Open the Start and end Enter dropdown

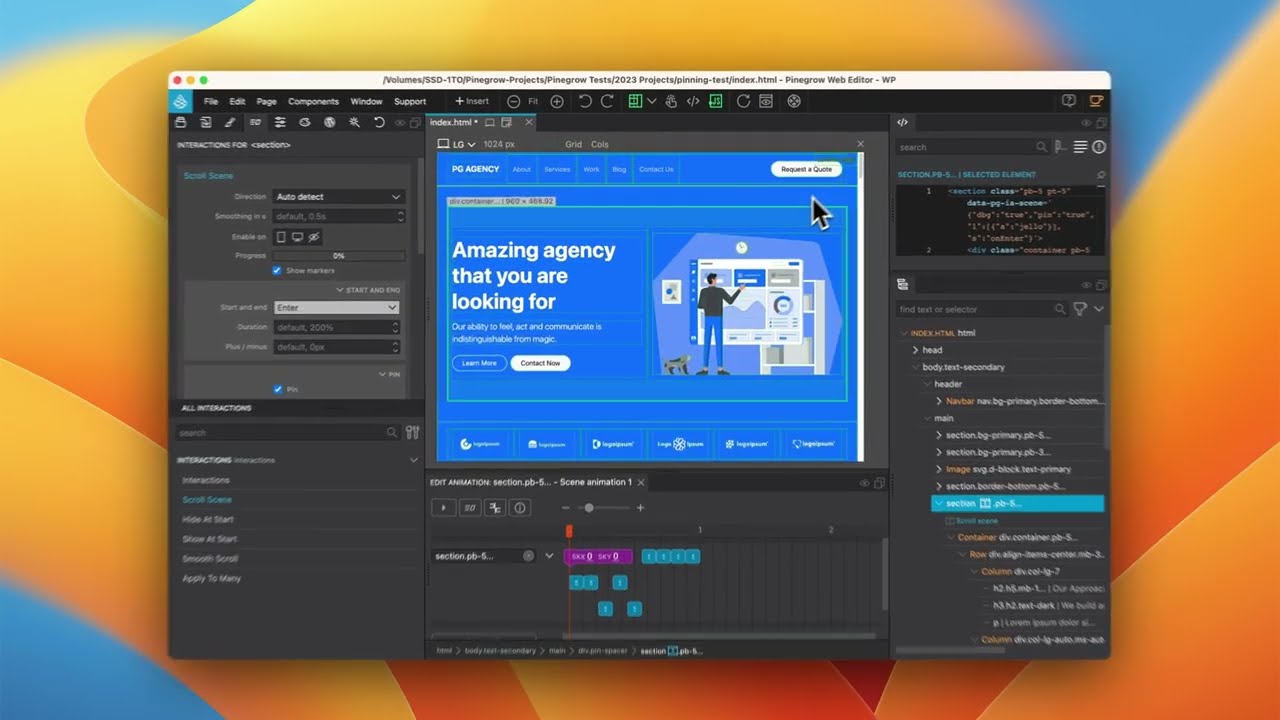click(x=337, y=308)
